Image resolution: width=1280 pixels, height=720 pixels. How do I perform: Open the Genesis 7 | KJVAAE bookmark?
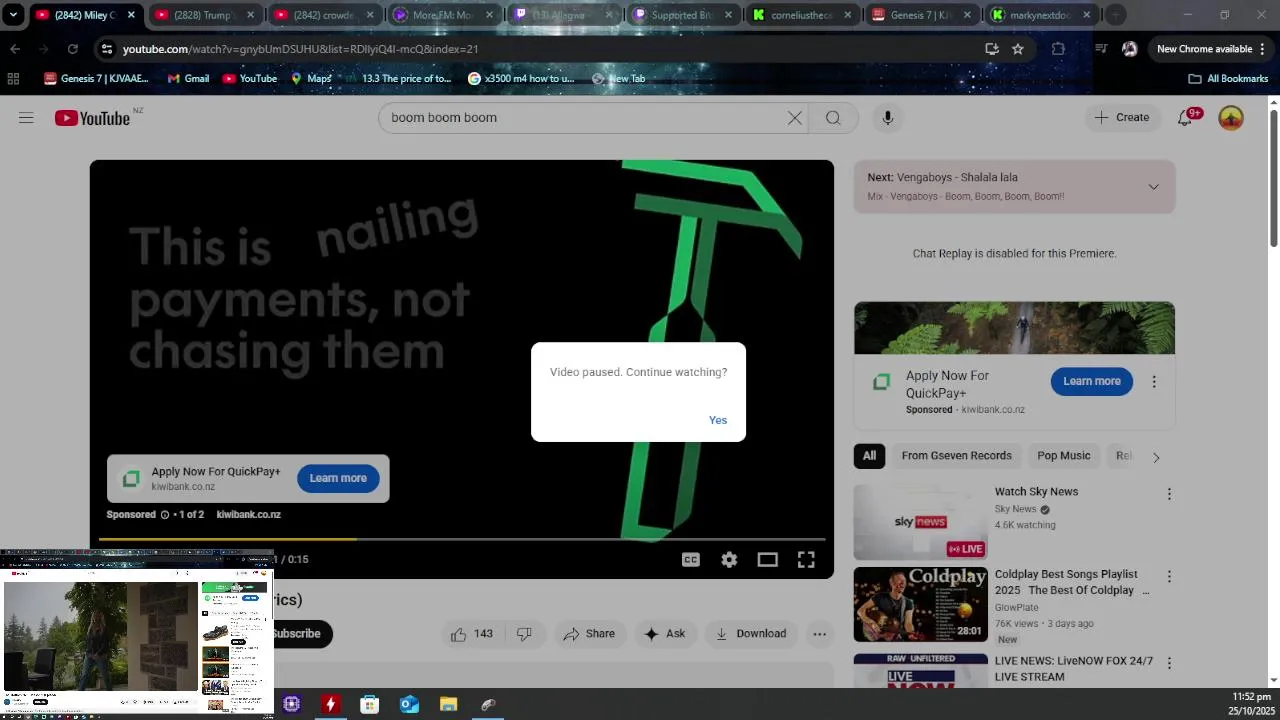click(x=96, y=79)
